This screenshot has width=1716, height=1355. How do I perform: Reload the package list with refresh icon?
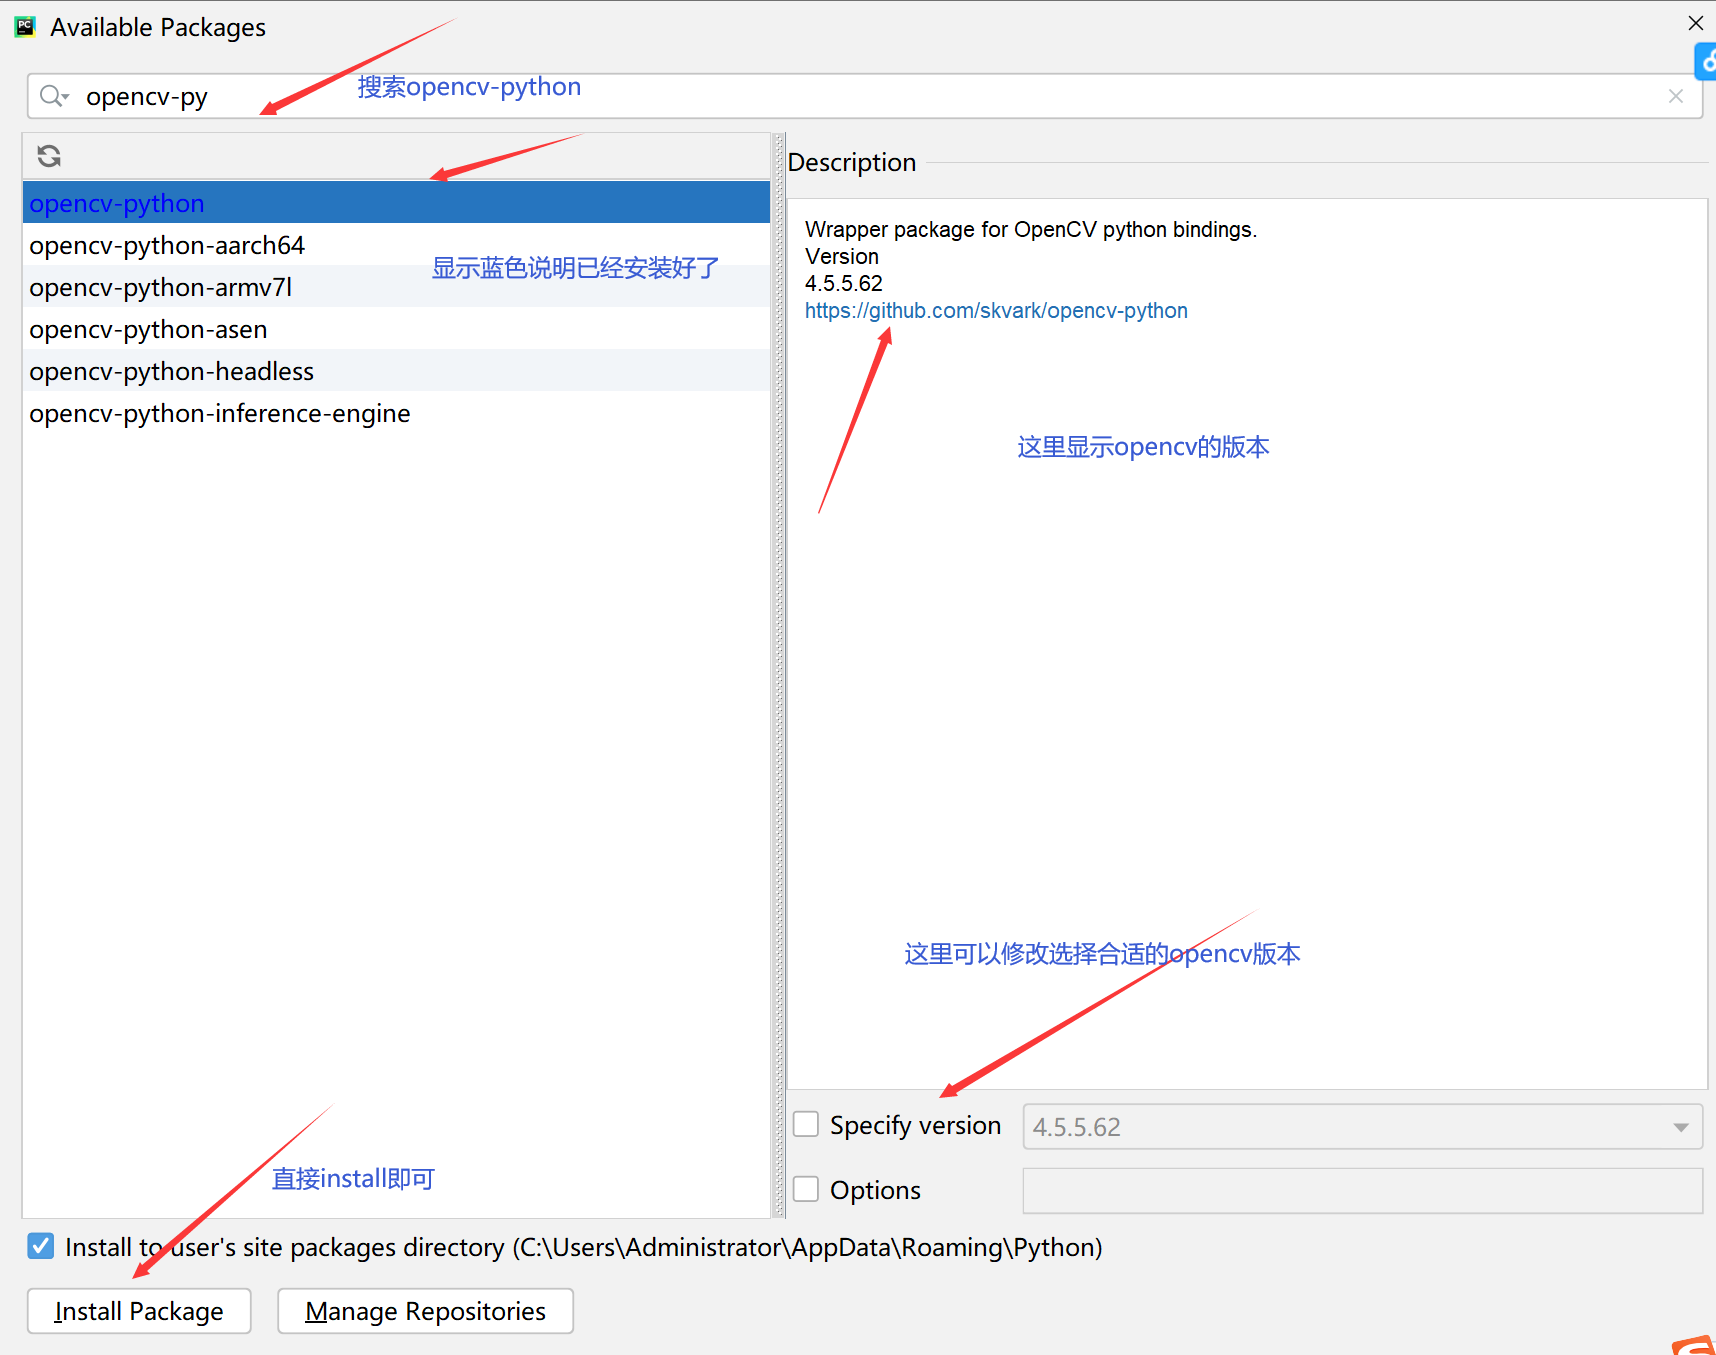[49, 156]
